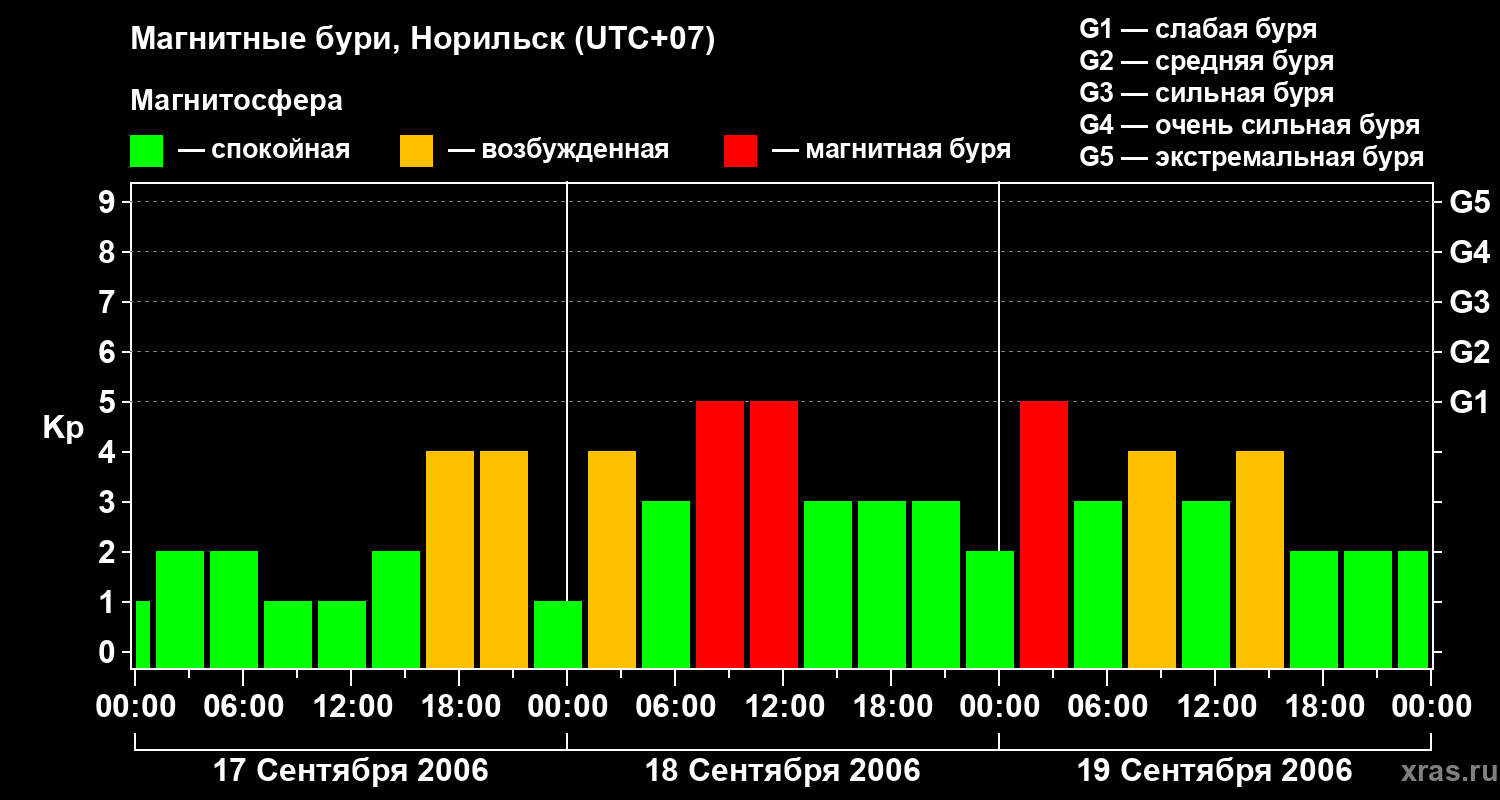The width and height of the screenshot is (1500, 800).
Task: Click the yellow bar starting at 18:00 on 17 Сентября
Action: coord(504,560)
